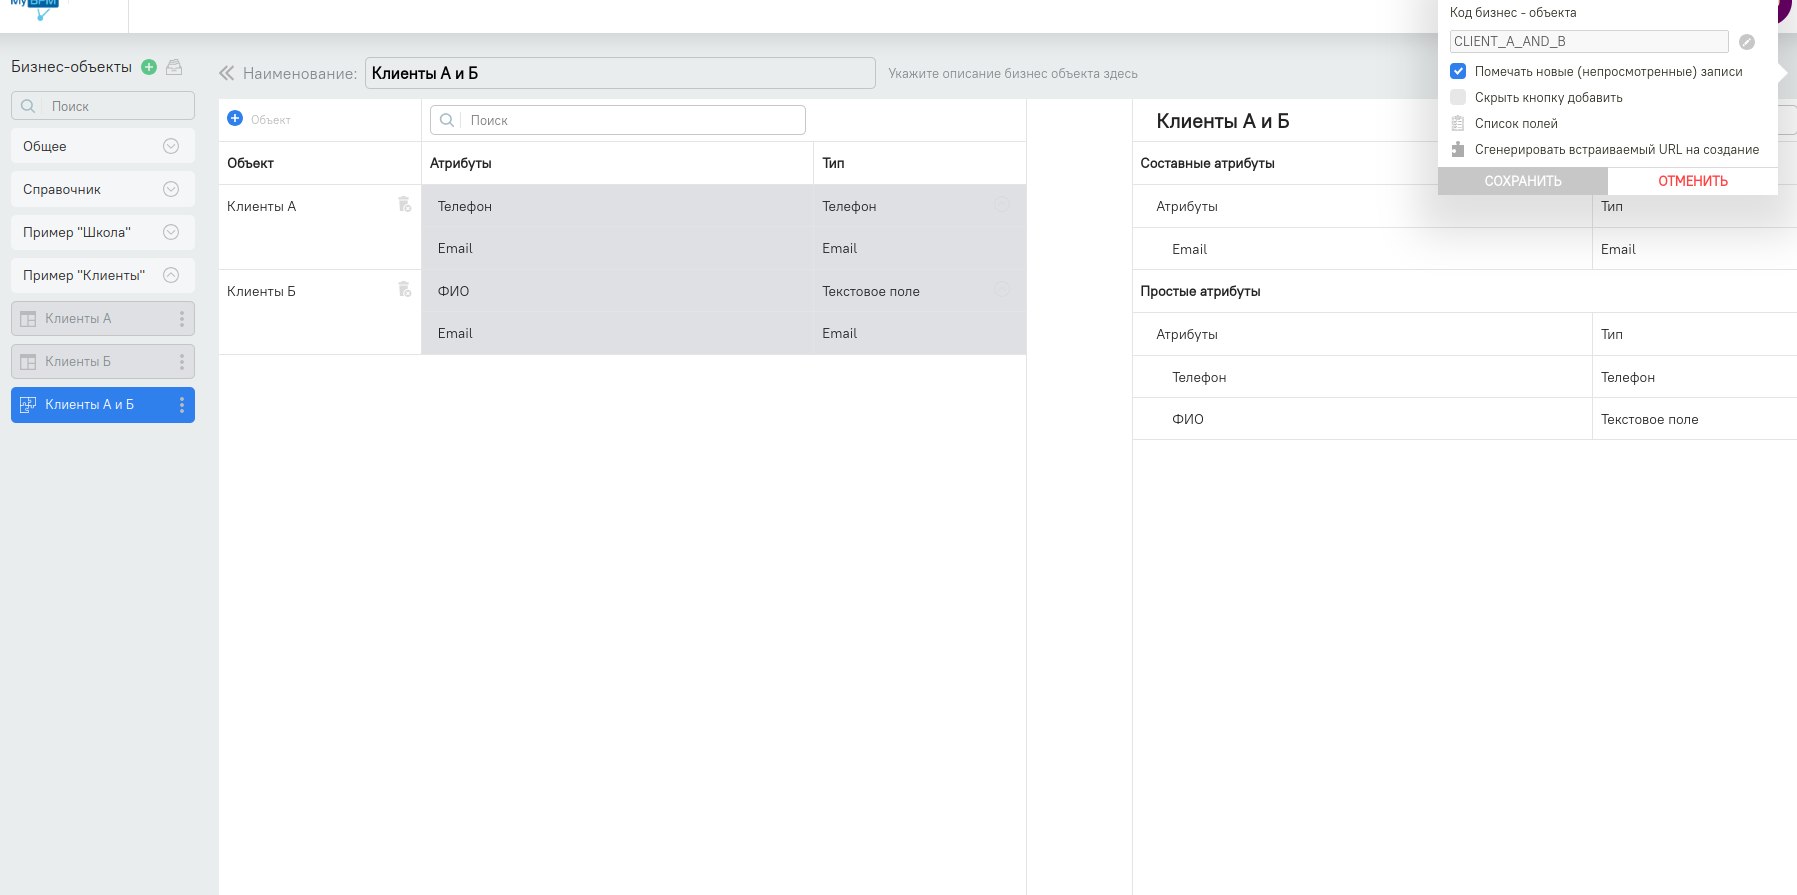Open three-dot menu for sidebar item Клиенты А
This screenshot has width=1797, height=895.
coord(181,319)
